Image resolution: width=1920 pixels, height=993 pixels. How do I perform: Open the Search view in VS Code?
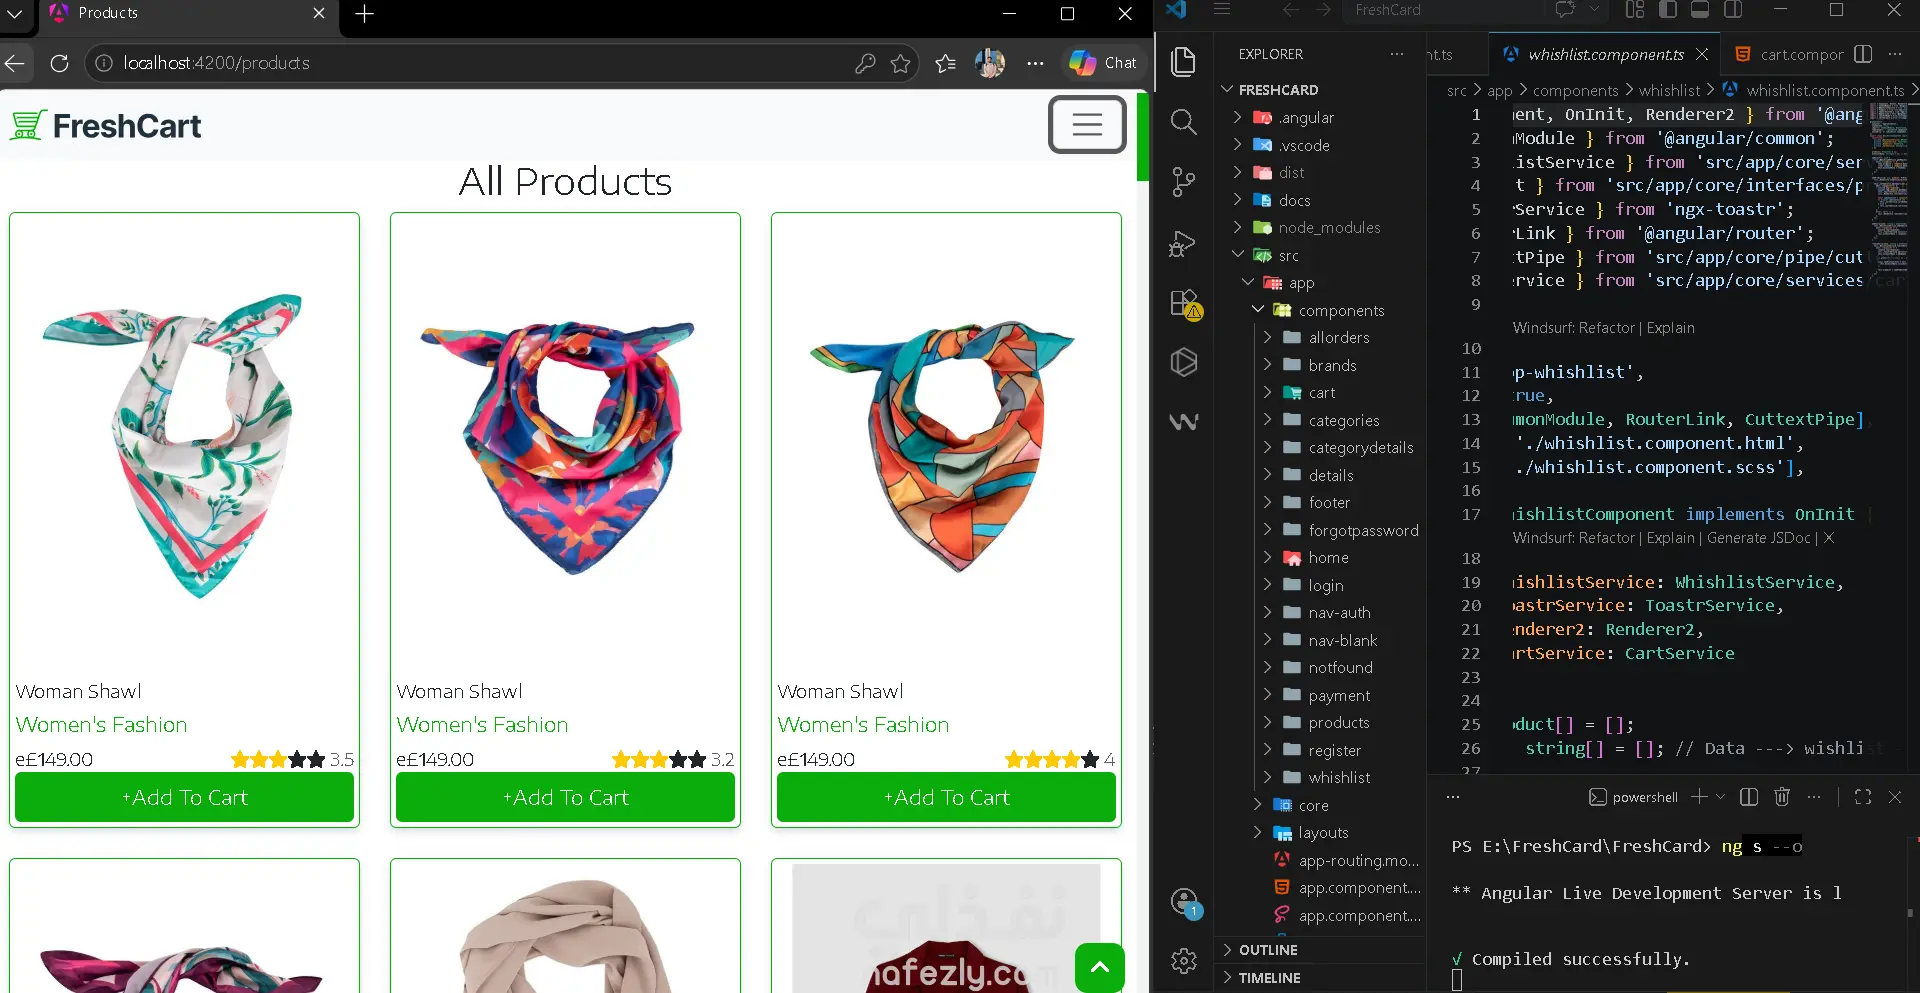coord(1184,122)
